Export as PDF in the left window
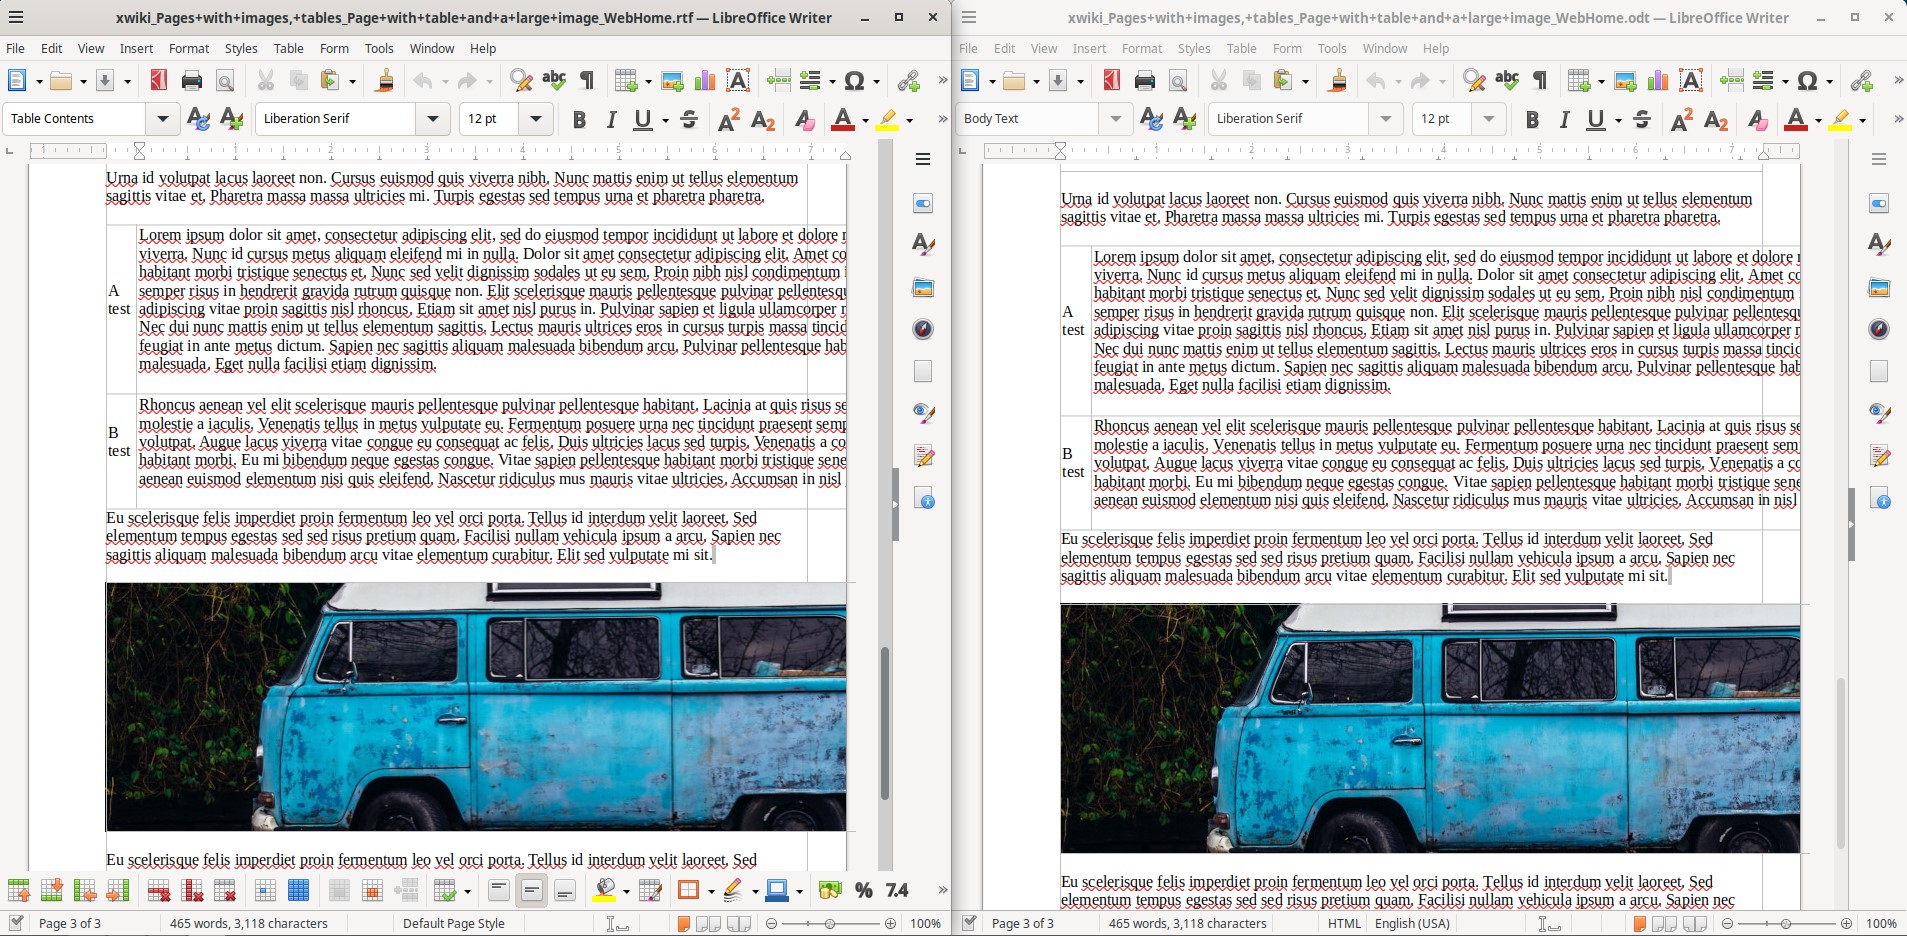Viewport: 1907px width, 936px height. tap(158, 81)
